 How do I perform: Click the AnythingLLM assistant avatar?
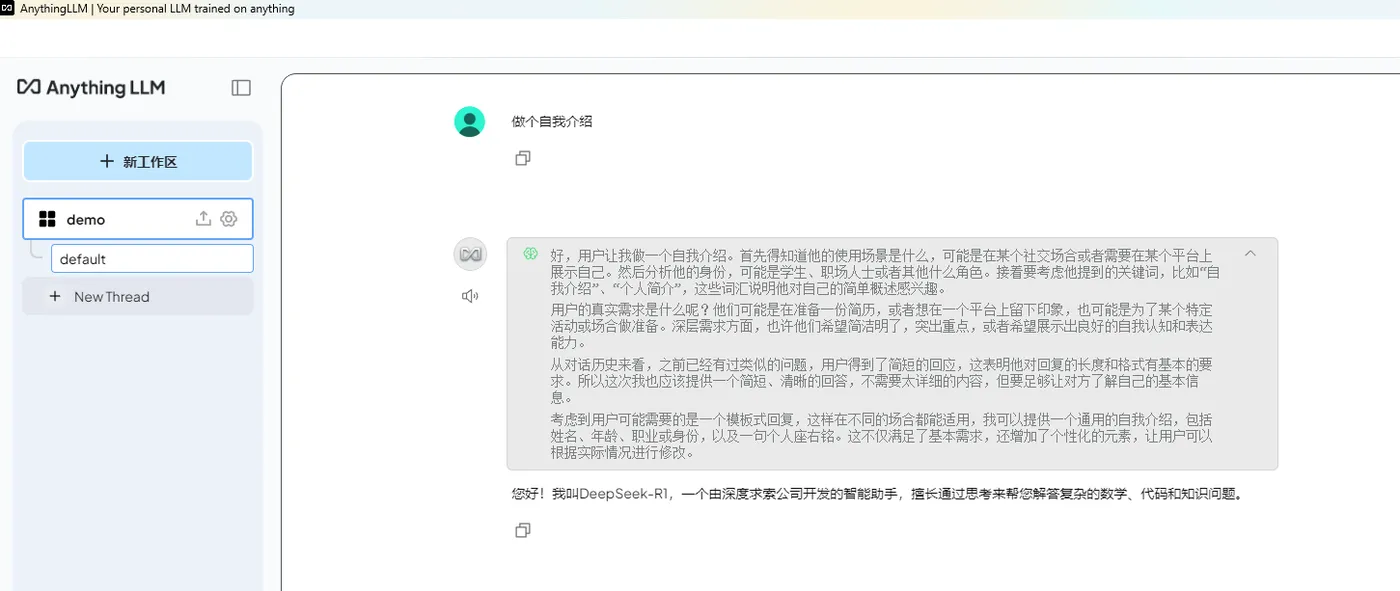pyautogui.click(x=470, y=254)
